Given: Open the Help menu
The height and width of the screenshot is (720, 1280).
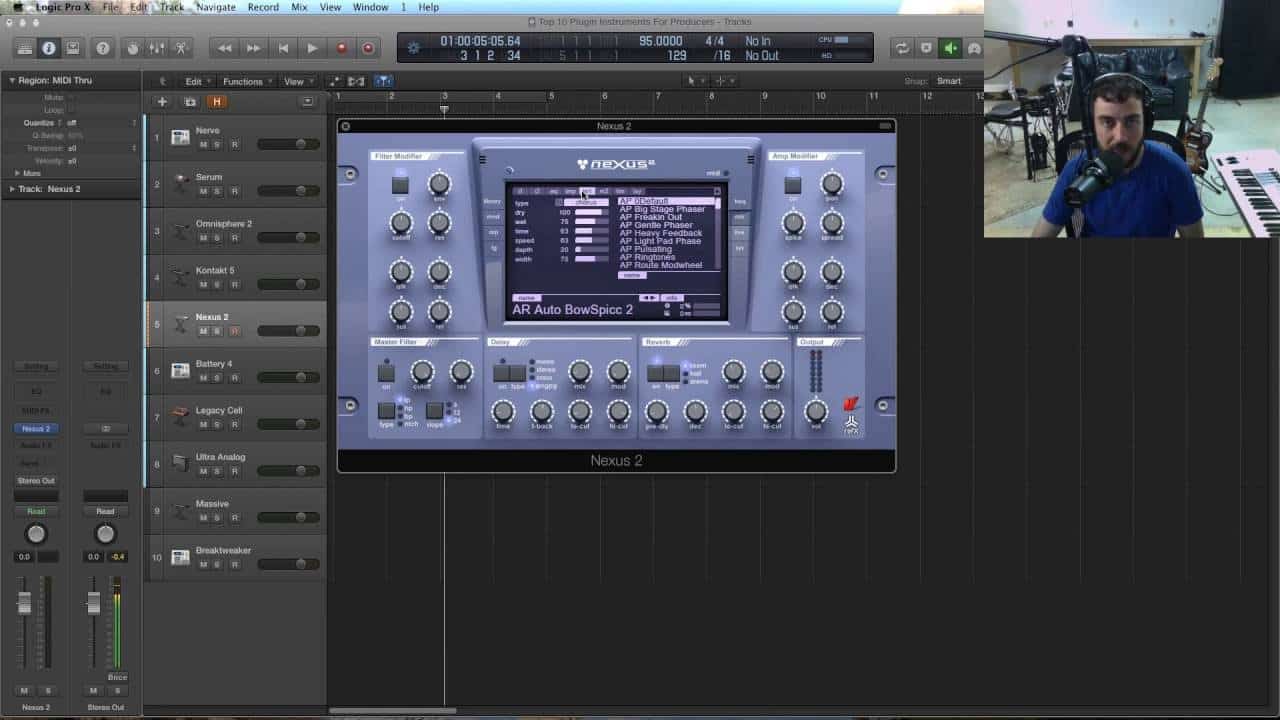Looking at the screenshot, I should tap(428, 7).
